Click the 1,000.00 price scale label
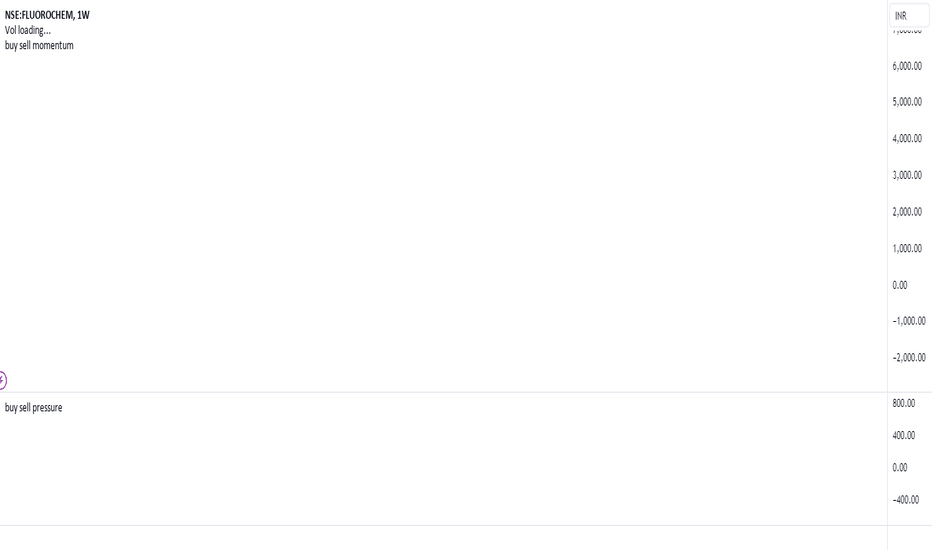Image resolution: width=932 pixels, height=550 pixels. (x=907, y=249)
